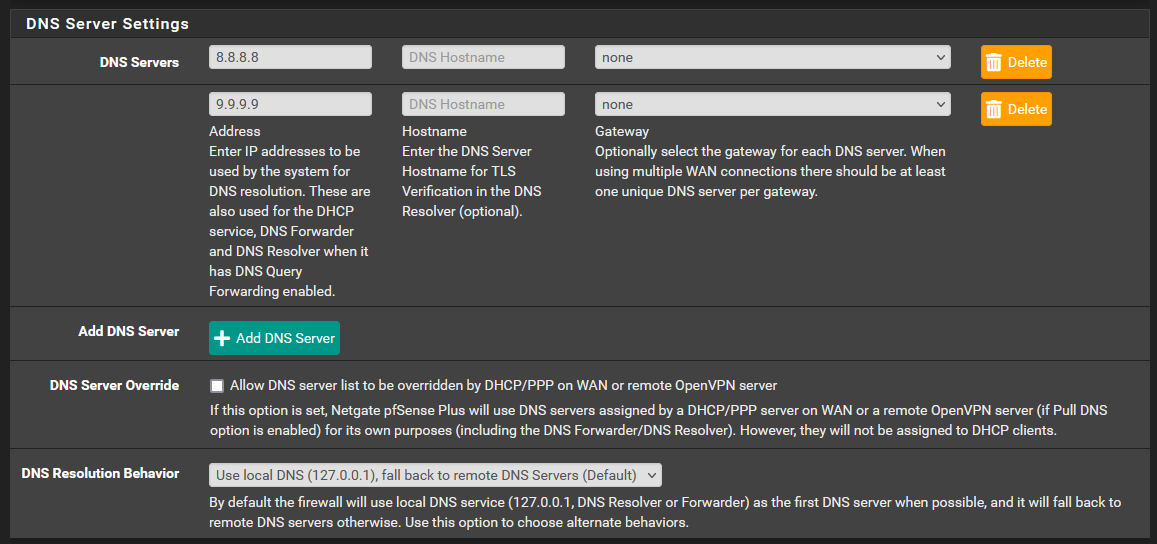
Task: Click the trash icon beside the 8.8.8.8 server
Action: click(x=994, y=62)
